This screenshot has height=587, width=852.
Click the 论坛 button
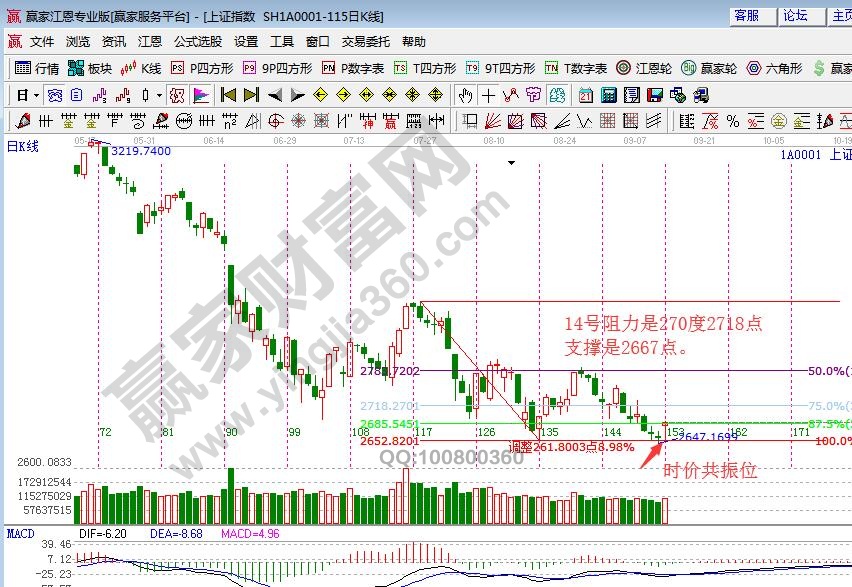795,16
